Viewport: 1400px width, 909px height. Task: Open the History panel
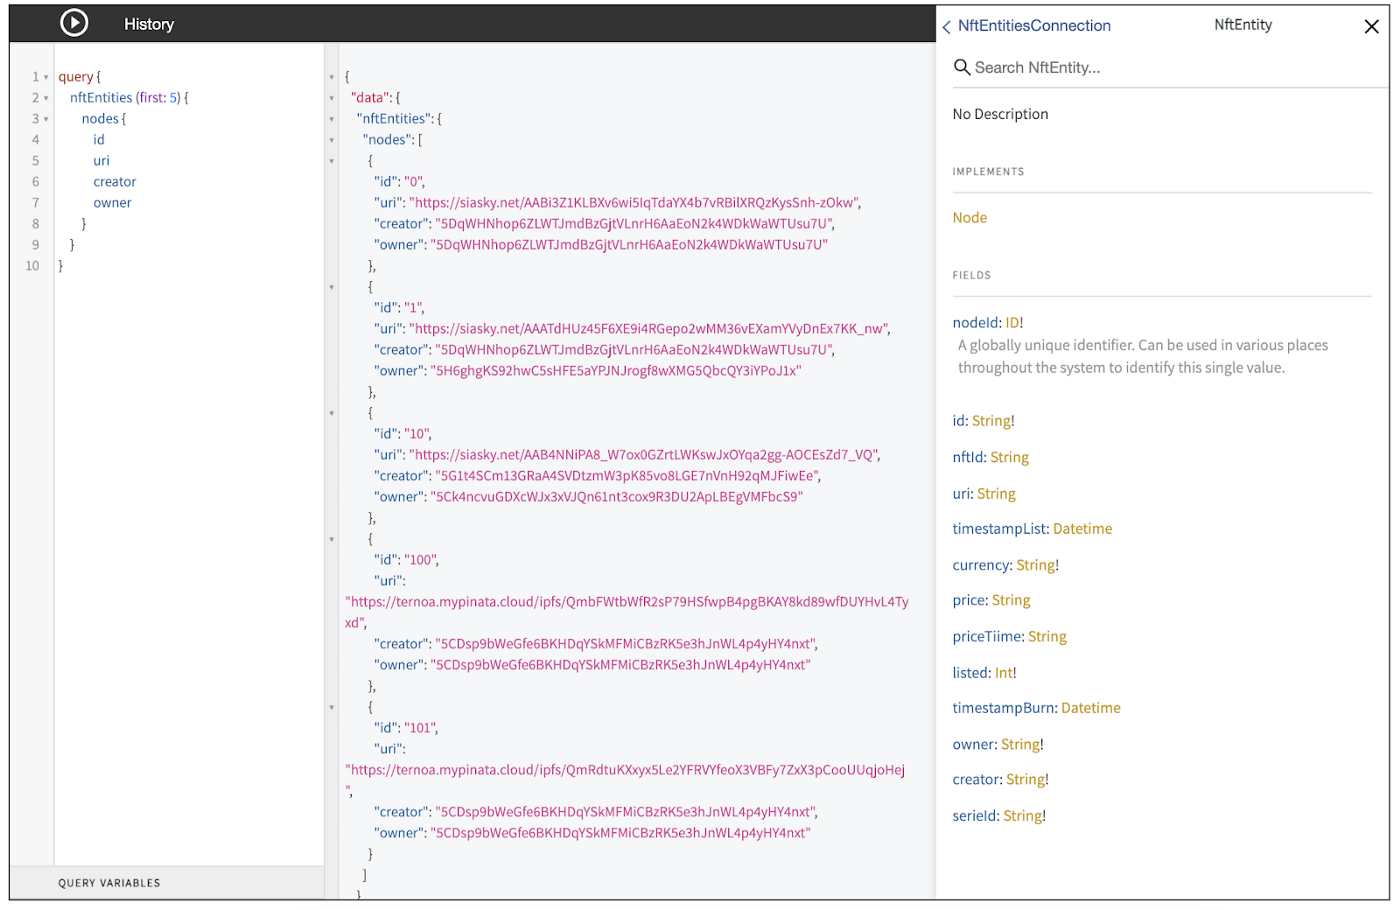[x=149, y=24]
